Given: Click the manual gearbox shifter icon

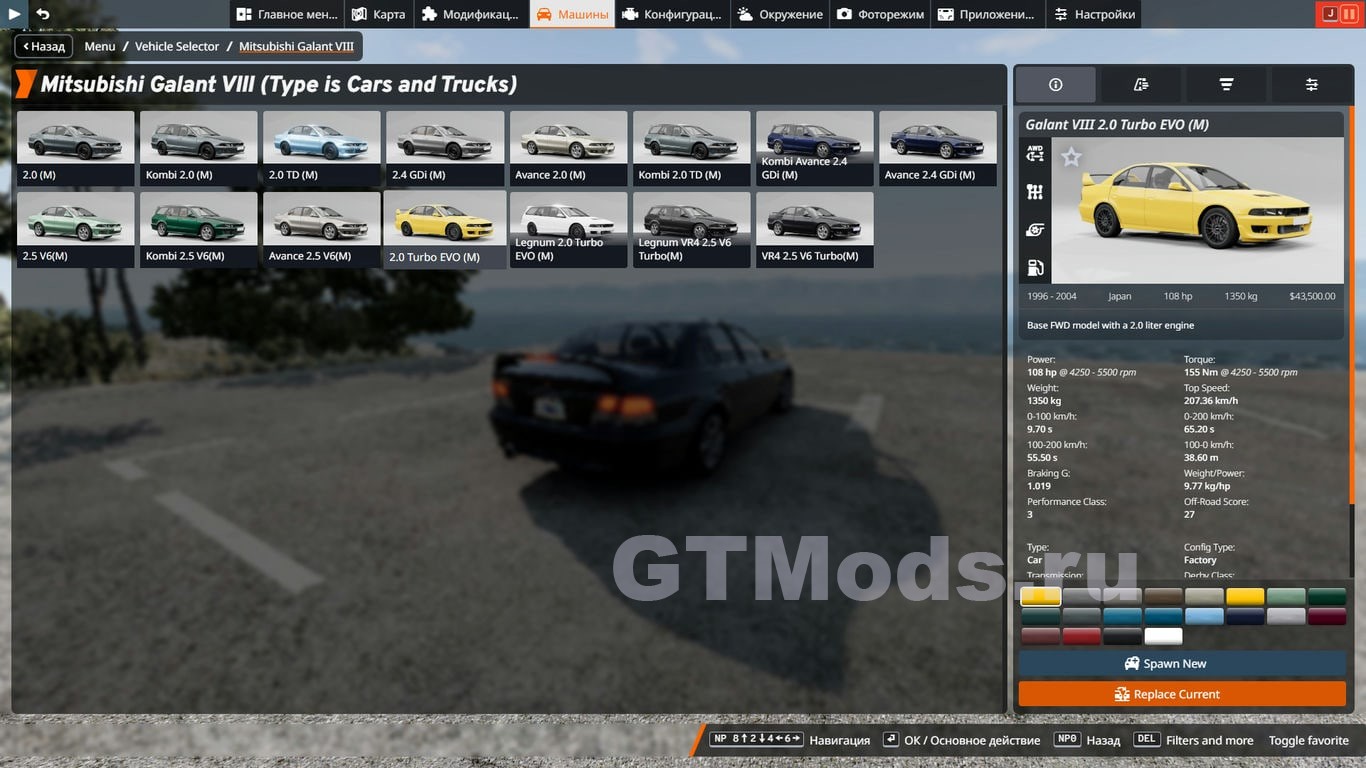Looking at the screenshot, I should [1035, 192].
